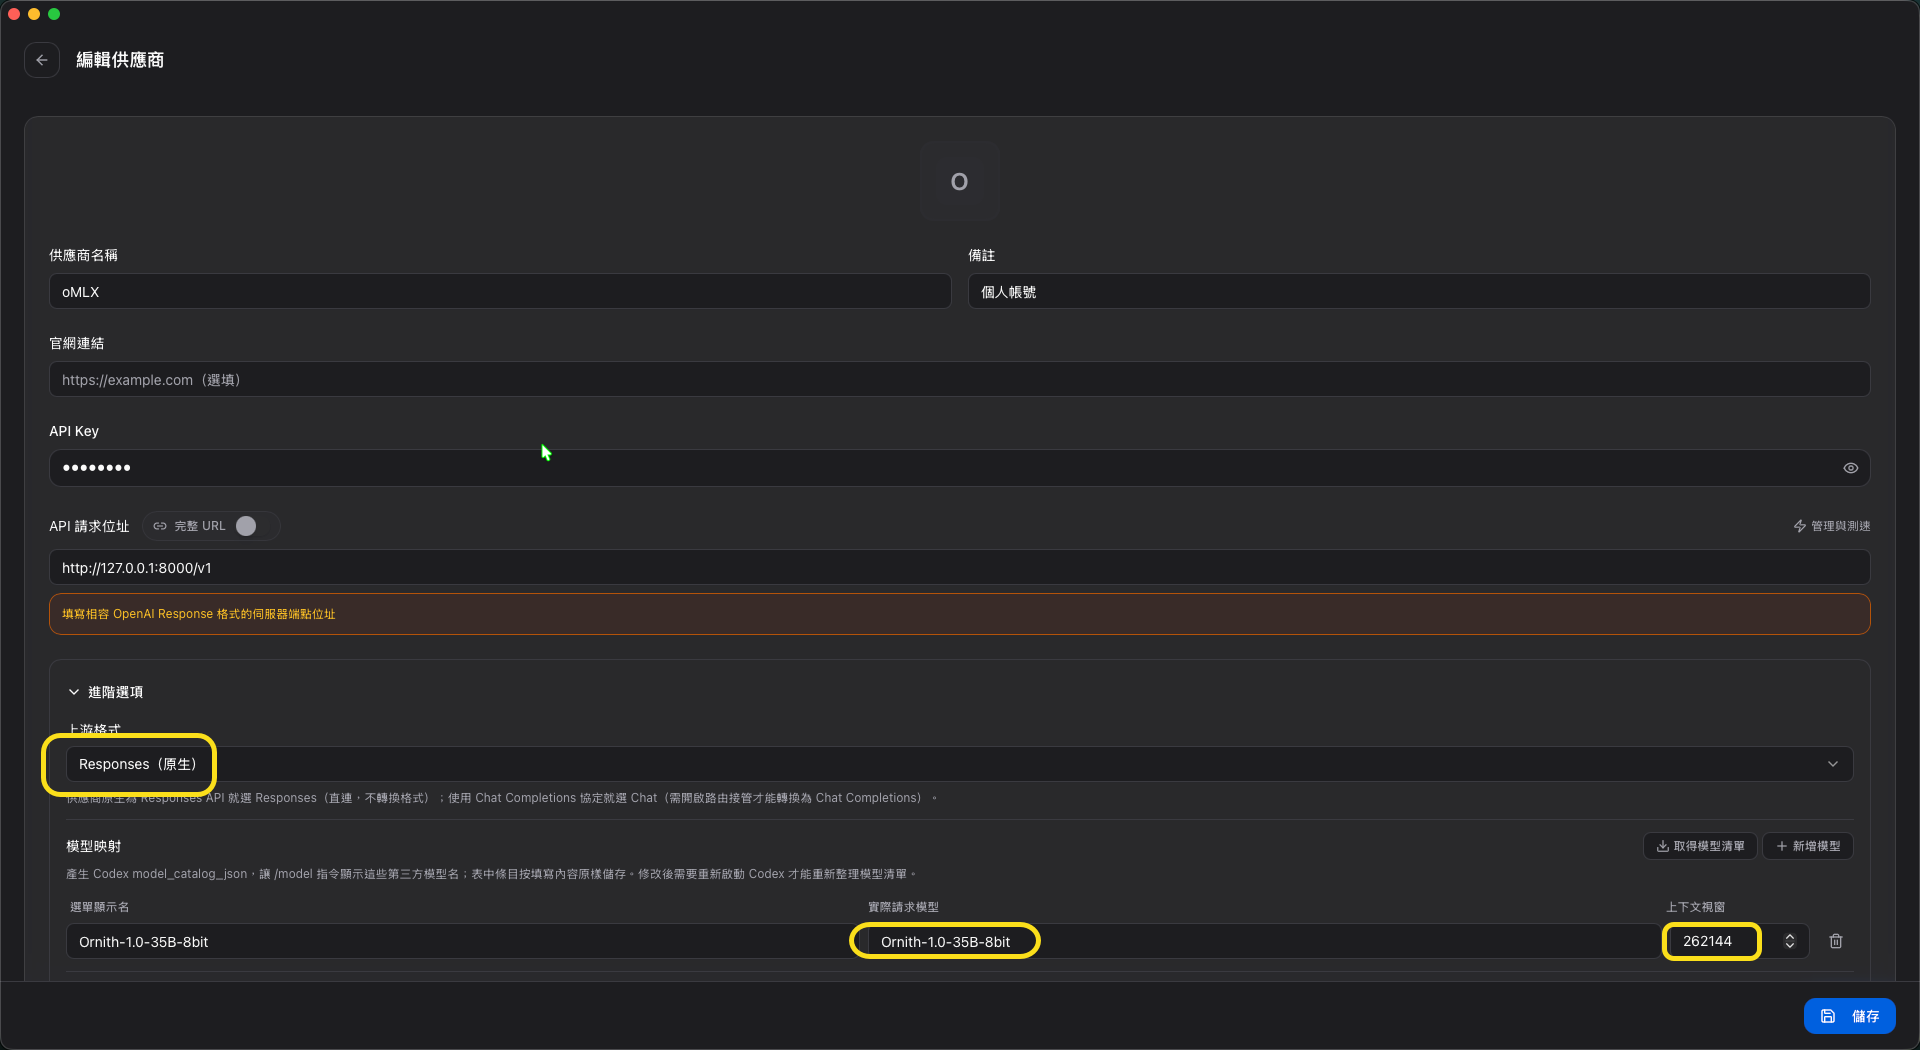Click the API request address field
This screenshot has height=1050, width=1920.
959,568
